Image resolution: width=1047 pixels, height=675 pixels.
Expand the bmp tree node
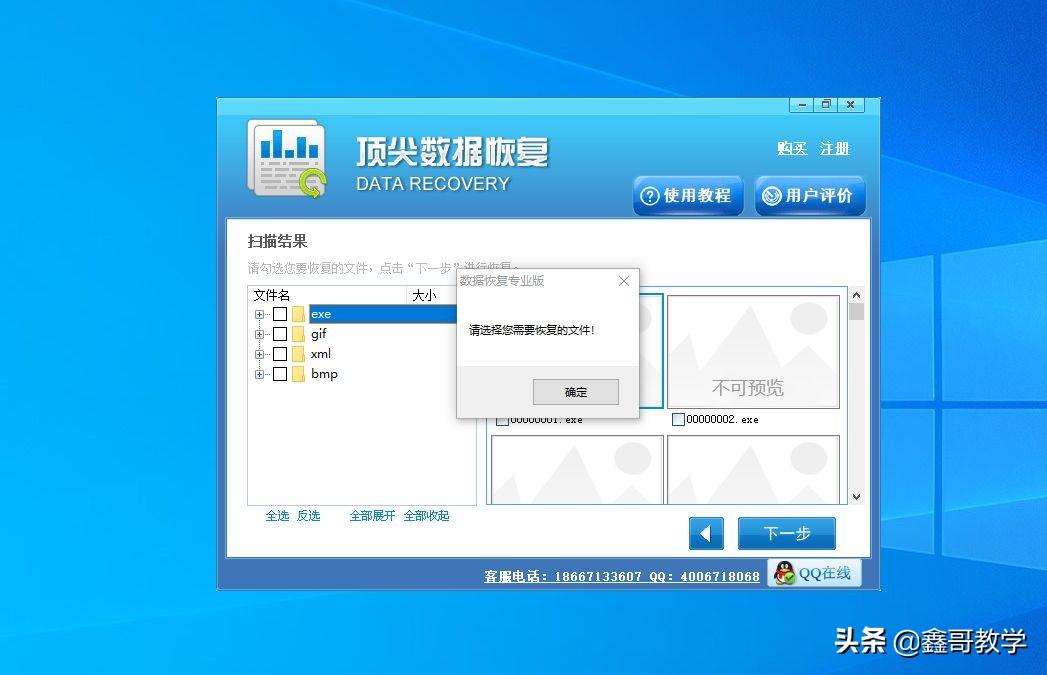coord(259,374)
